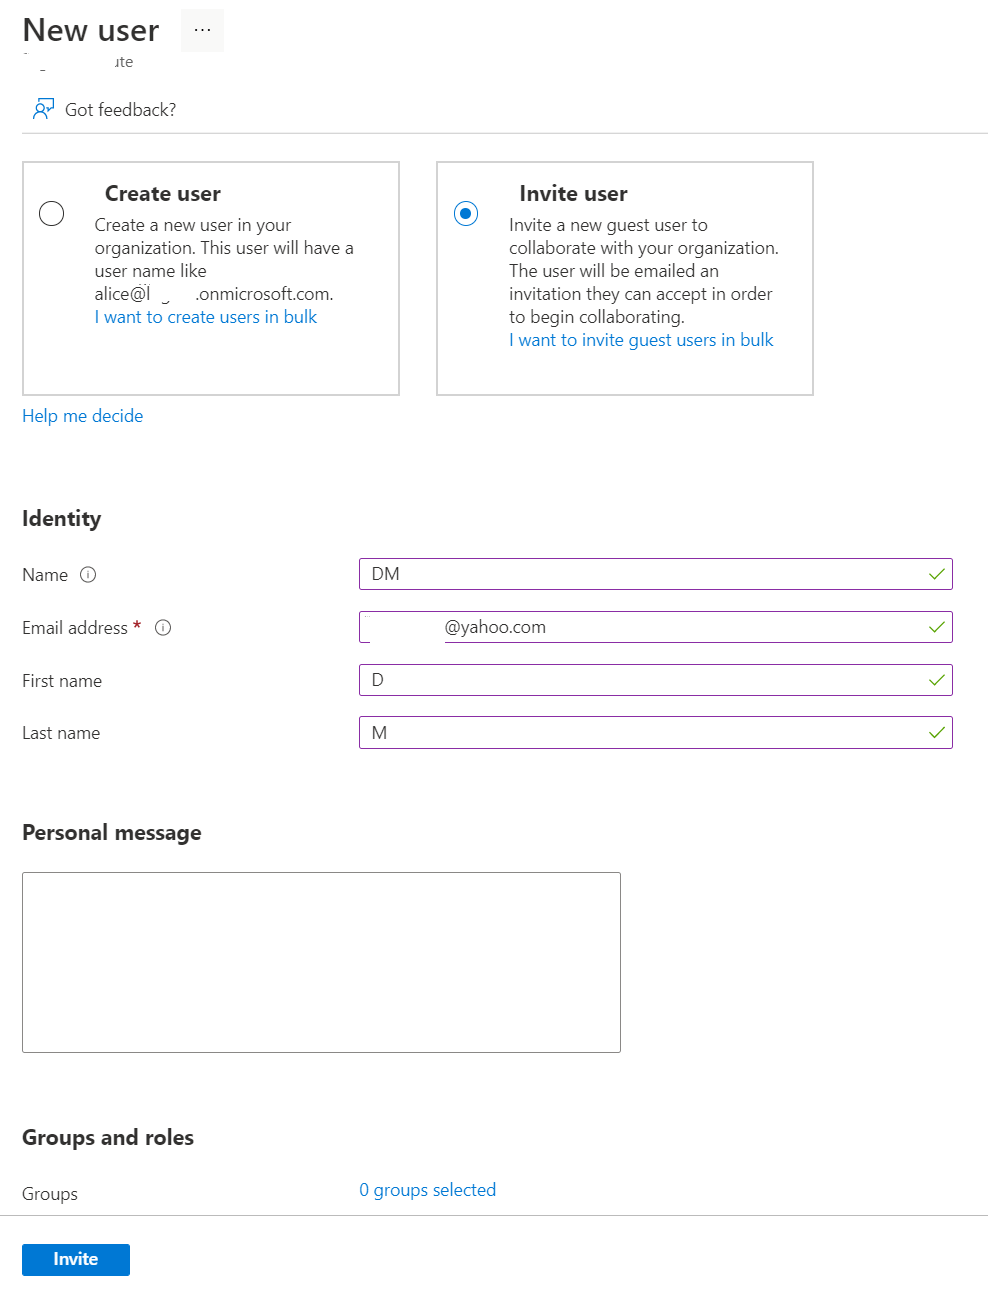Click the Last name field label
Screen dimensions: 988x1302
(x=61, y=733)
